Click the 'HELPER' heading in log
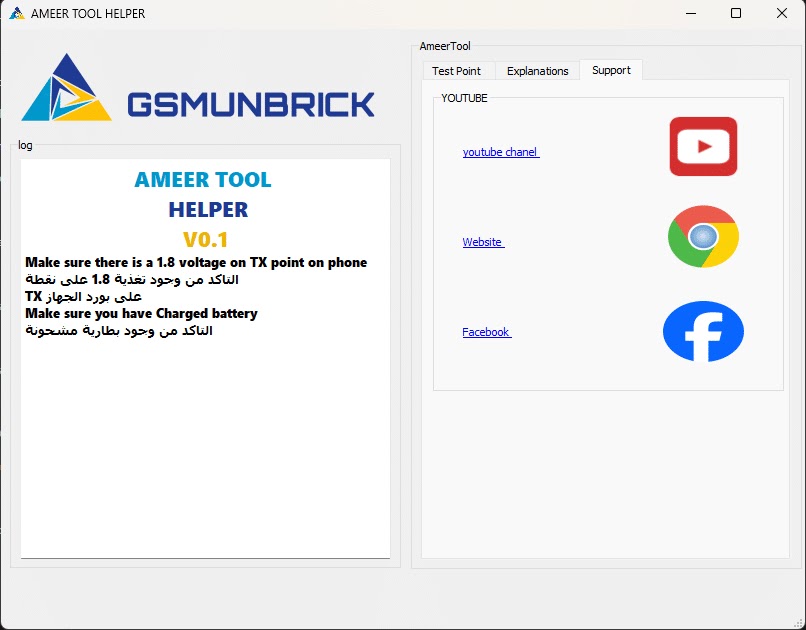The image size is (806, 630). tap(208, 210)
